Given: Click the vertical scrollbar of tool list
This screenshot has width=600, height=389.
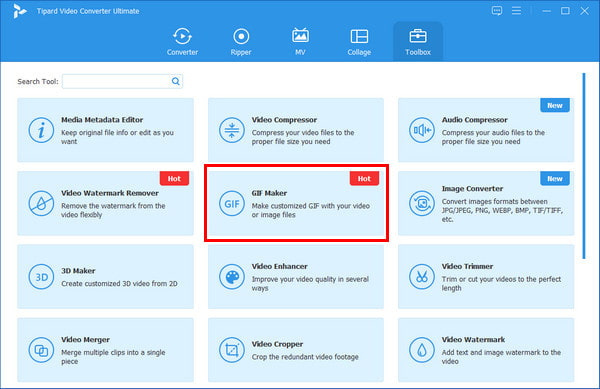Looking at the screenshot, I should click(584, 166).
